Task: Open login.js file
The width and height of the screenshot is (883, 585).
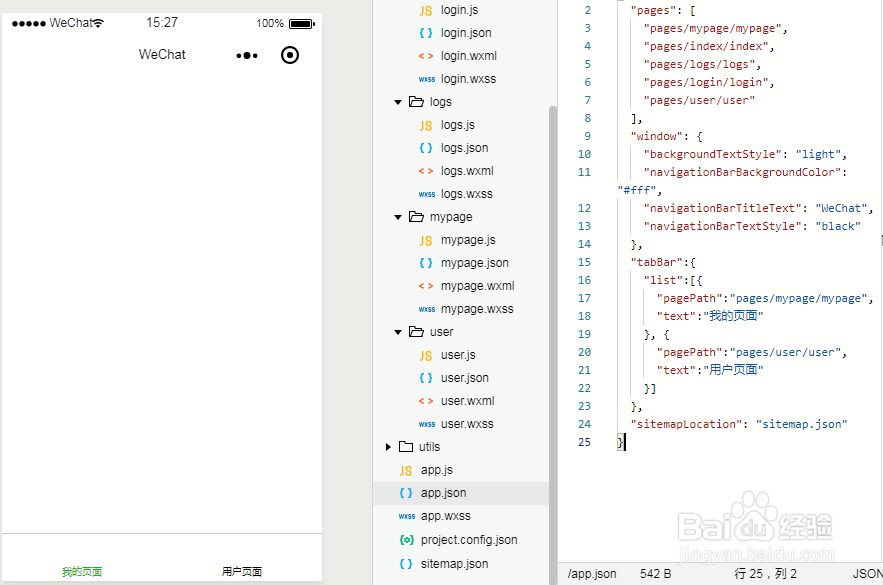Action: click(x=460, y=10)
